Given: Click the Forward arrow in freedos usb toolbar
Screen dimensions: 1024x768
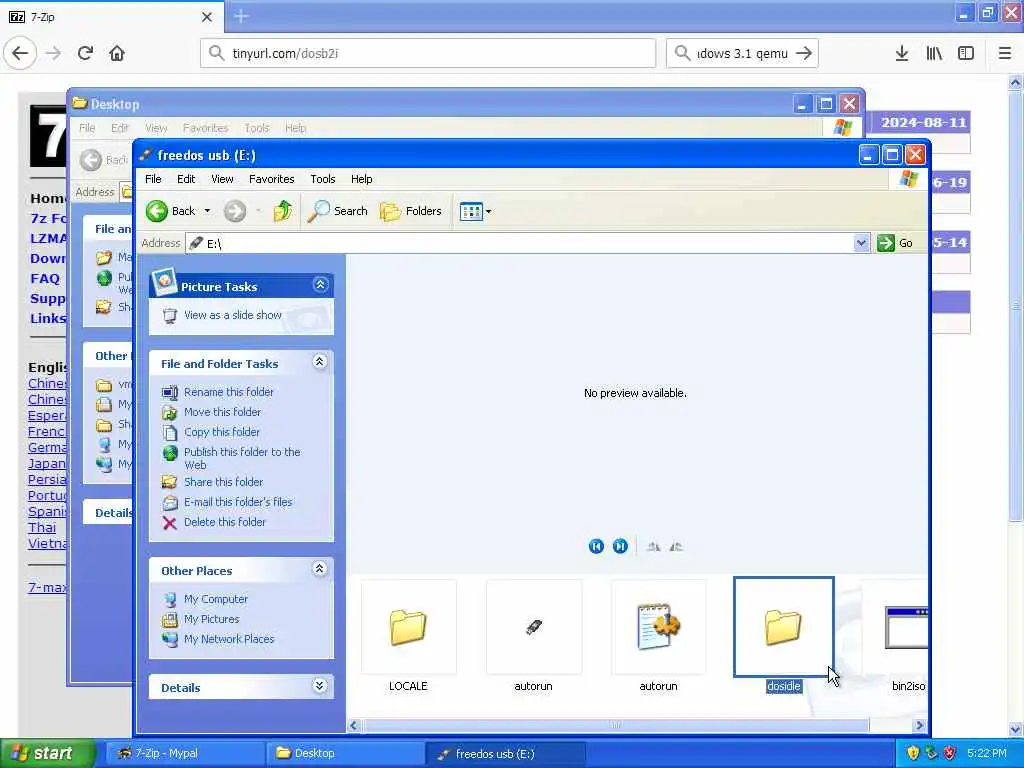Looking at the screenshot, I should point(235,211).
